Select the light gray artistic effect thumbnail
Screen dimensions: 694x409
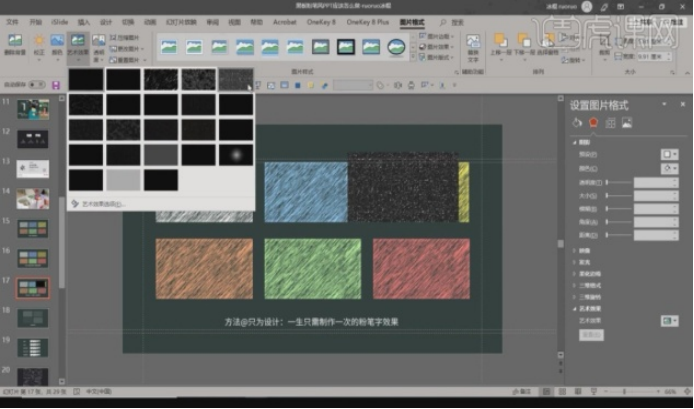tap(123, 180)
